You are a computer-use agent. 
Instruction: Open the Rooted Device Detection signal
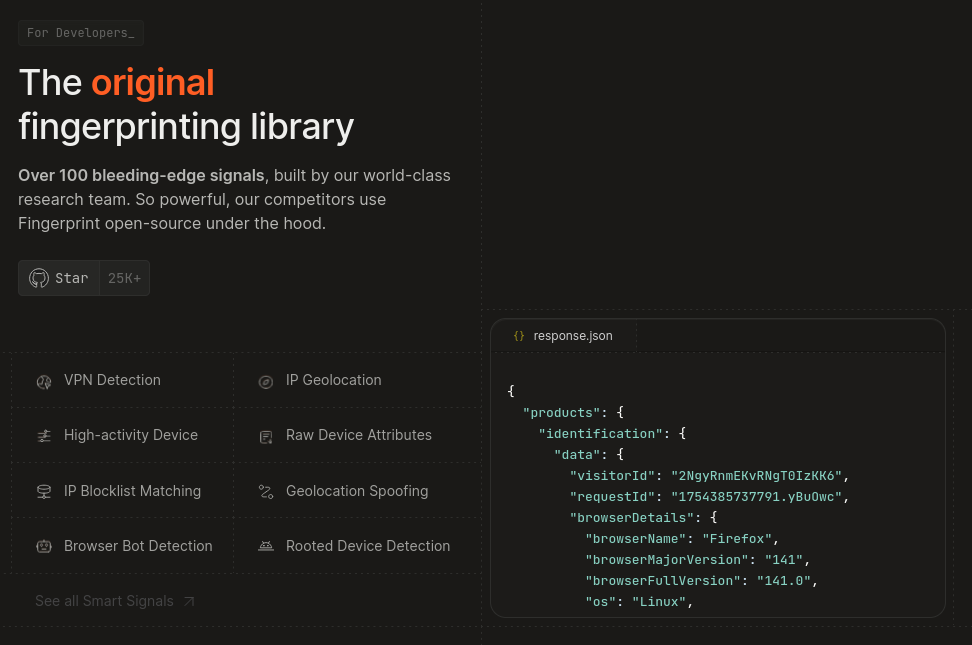pyautogui.click(x=358, y=546)
